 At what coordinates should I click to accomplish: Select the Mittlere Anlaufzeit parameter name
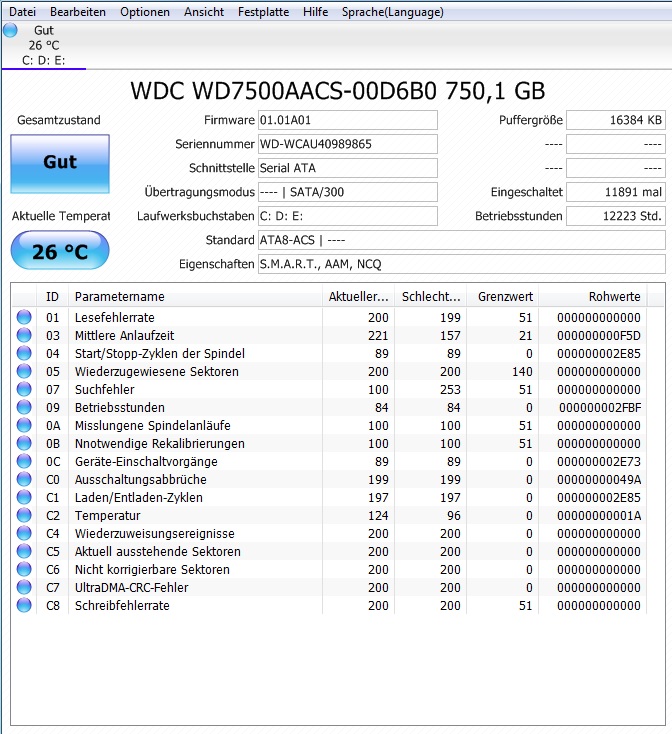(x=124, y=336)
